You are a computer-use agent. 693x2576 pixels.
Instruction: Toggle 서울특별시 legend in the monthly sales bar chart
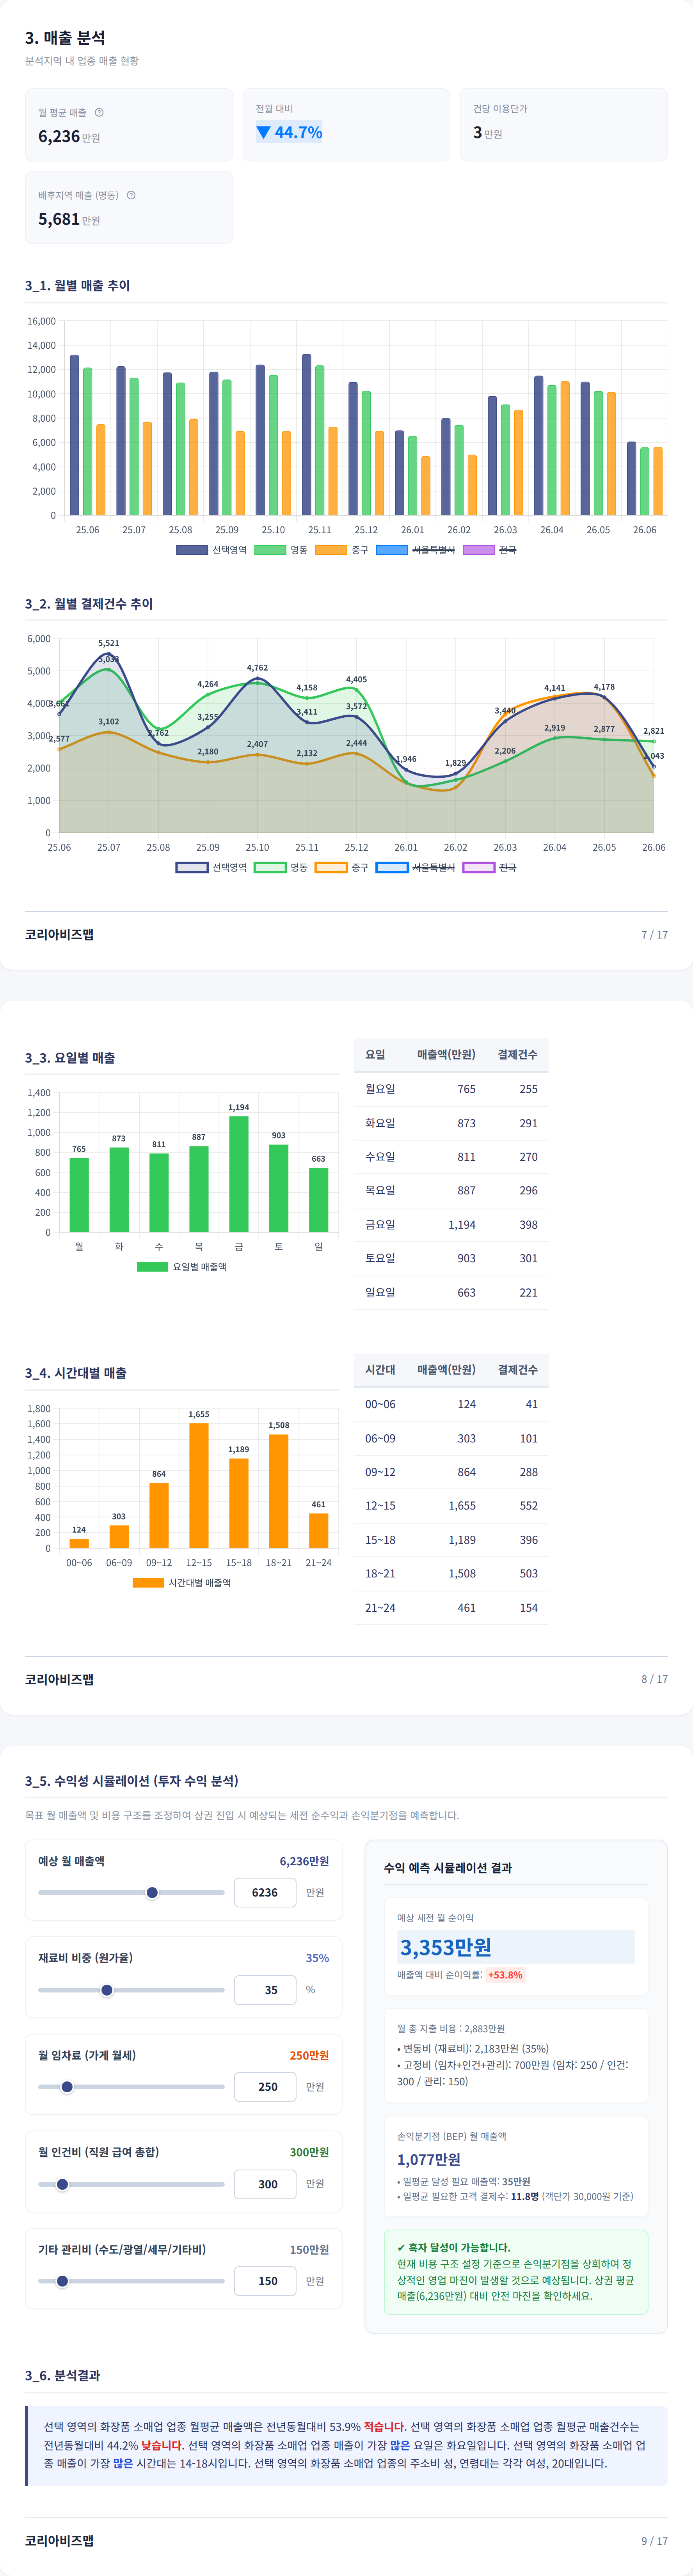[415, 550]
